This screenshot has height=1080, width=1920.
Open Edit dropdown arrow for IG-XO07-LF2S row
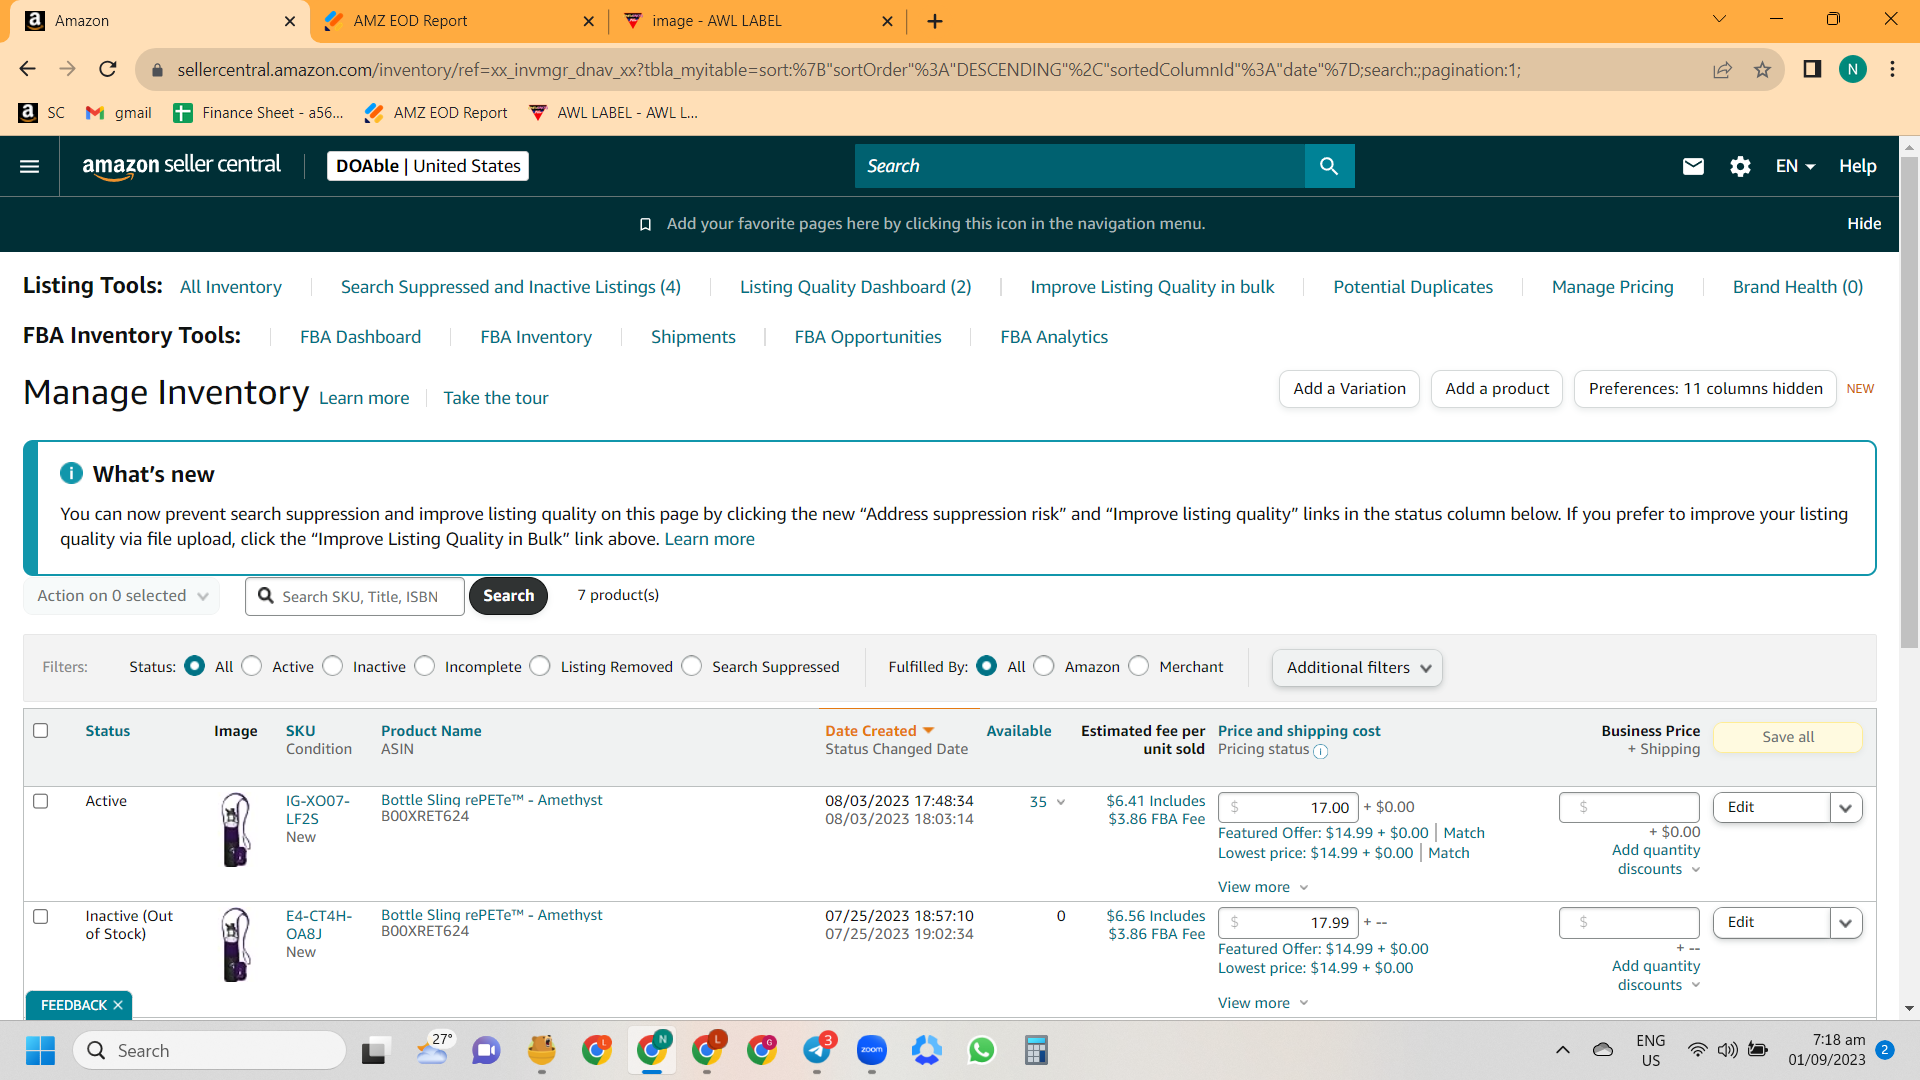(1846, 808)
